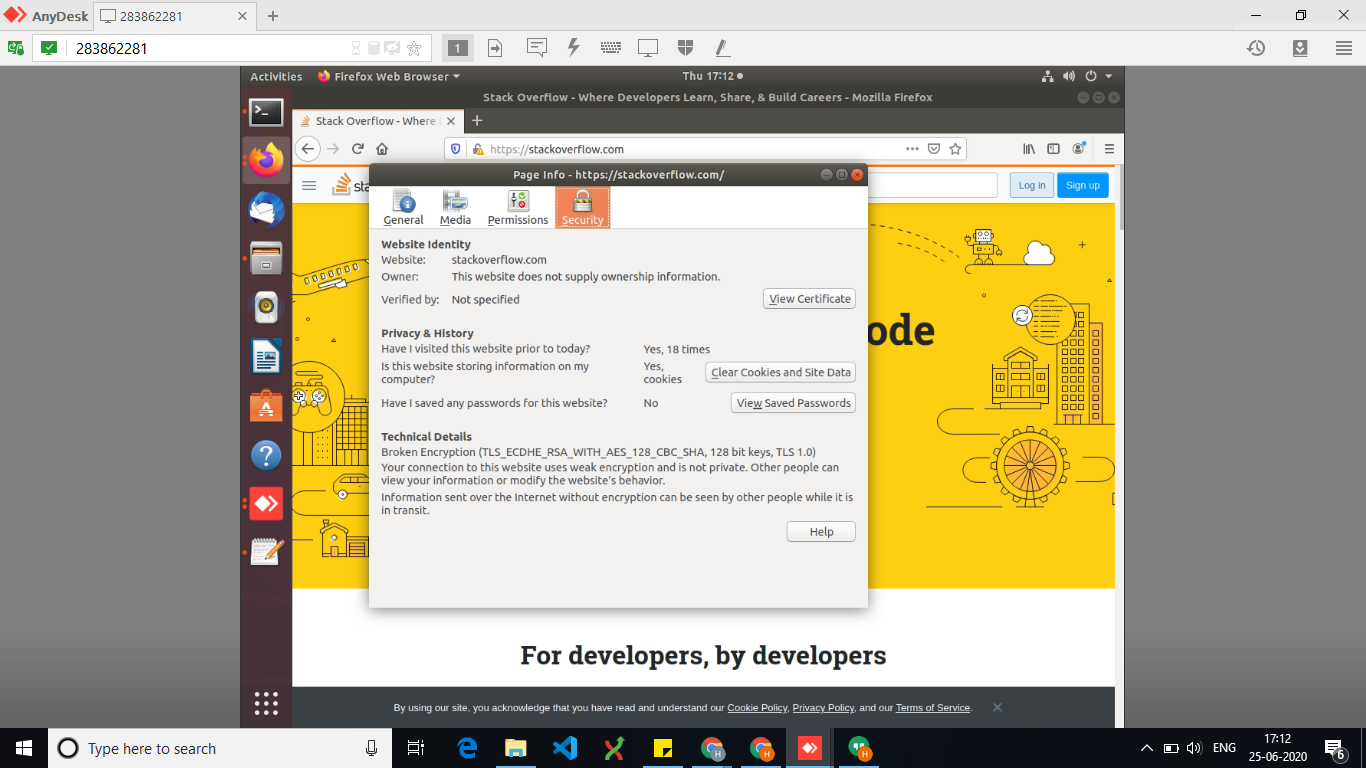Open the AnyDesk permissions shield icon

(x=685, y=48)
